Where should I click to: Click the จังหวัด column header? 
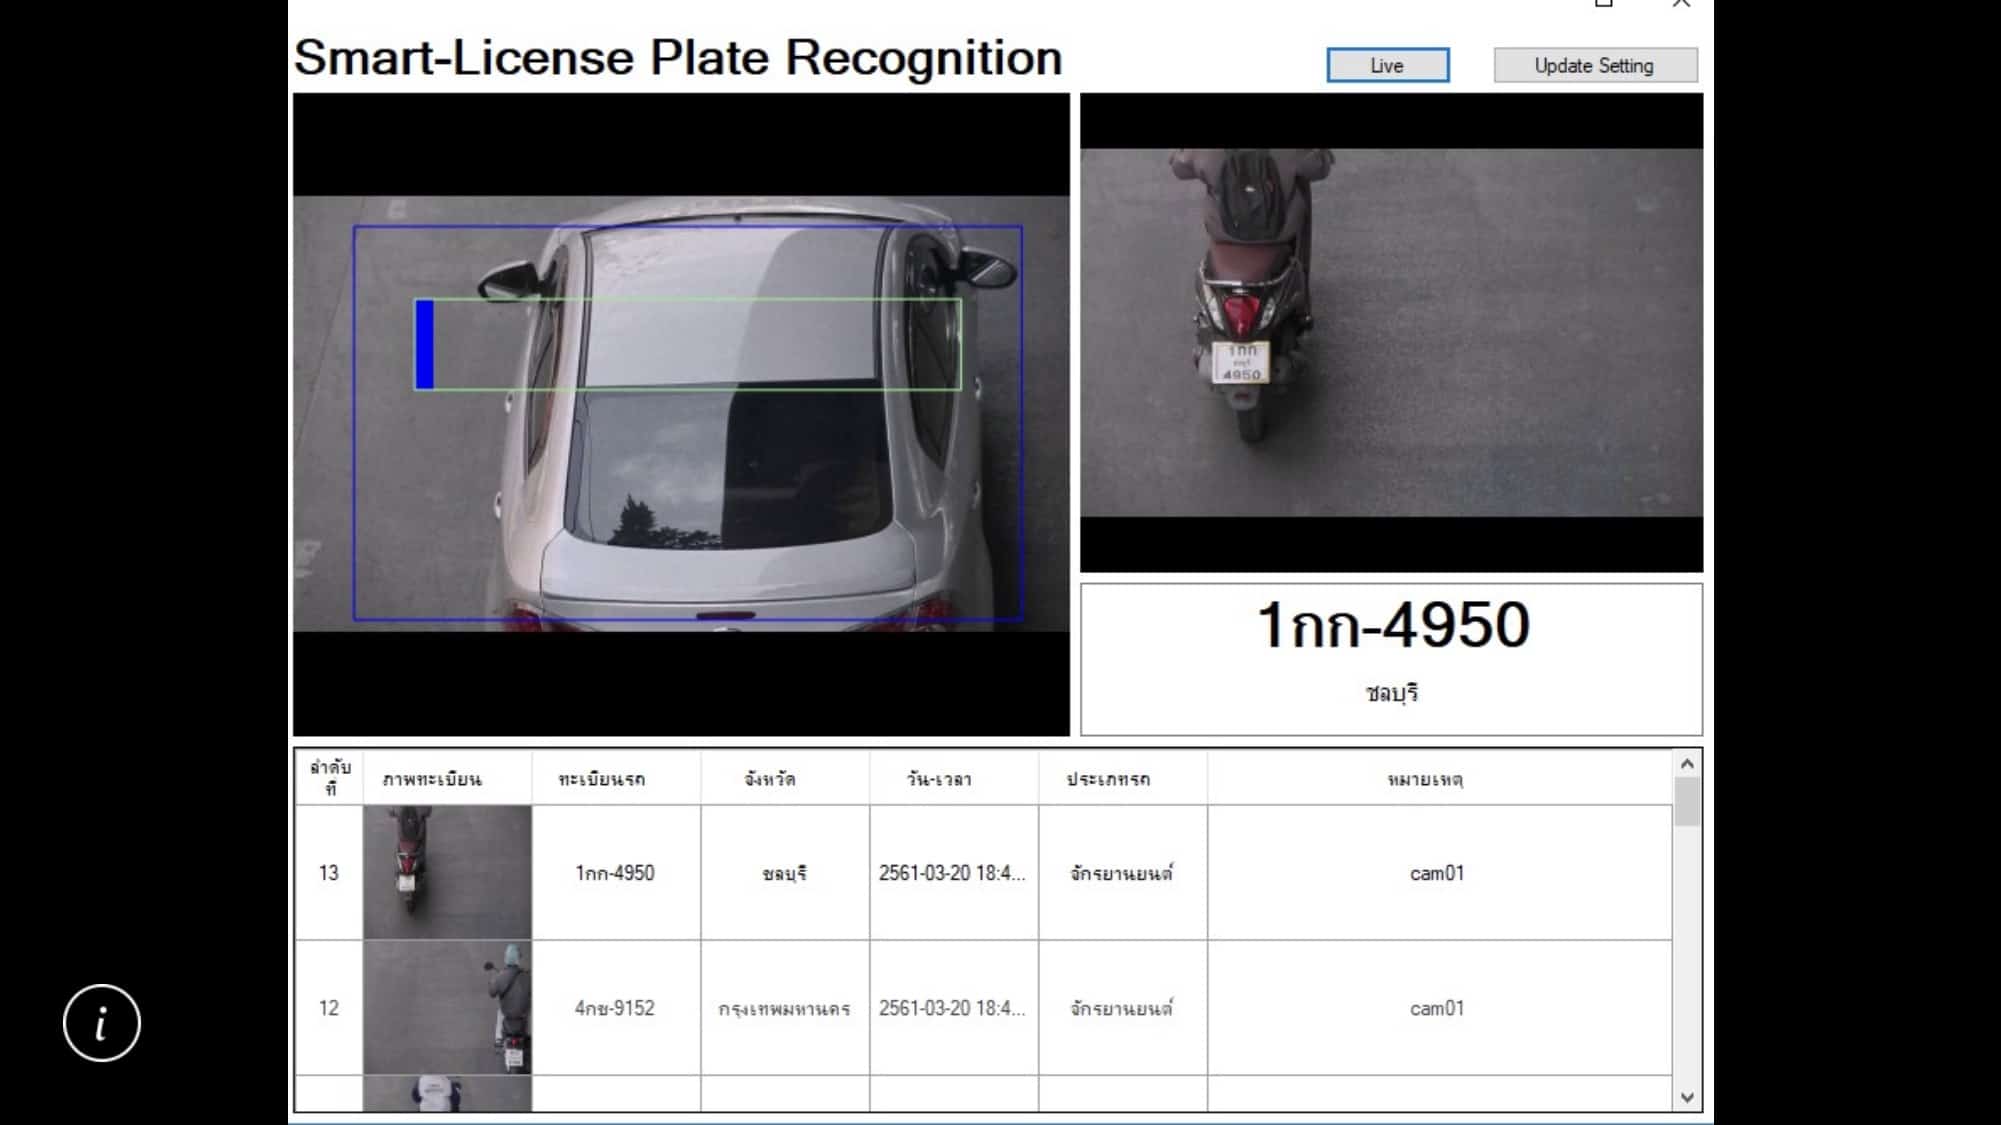[x=770, y=778]
